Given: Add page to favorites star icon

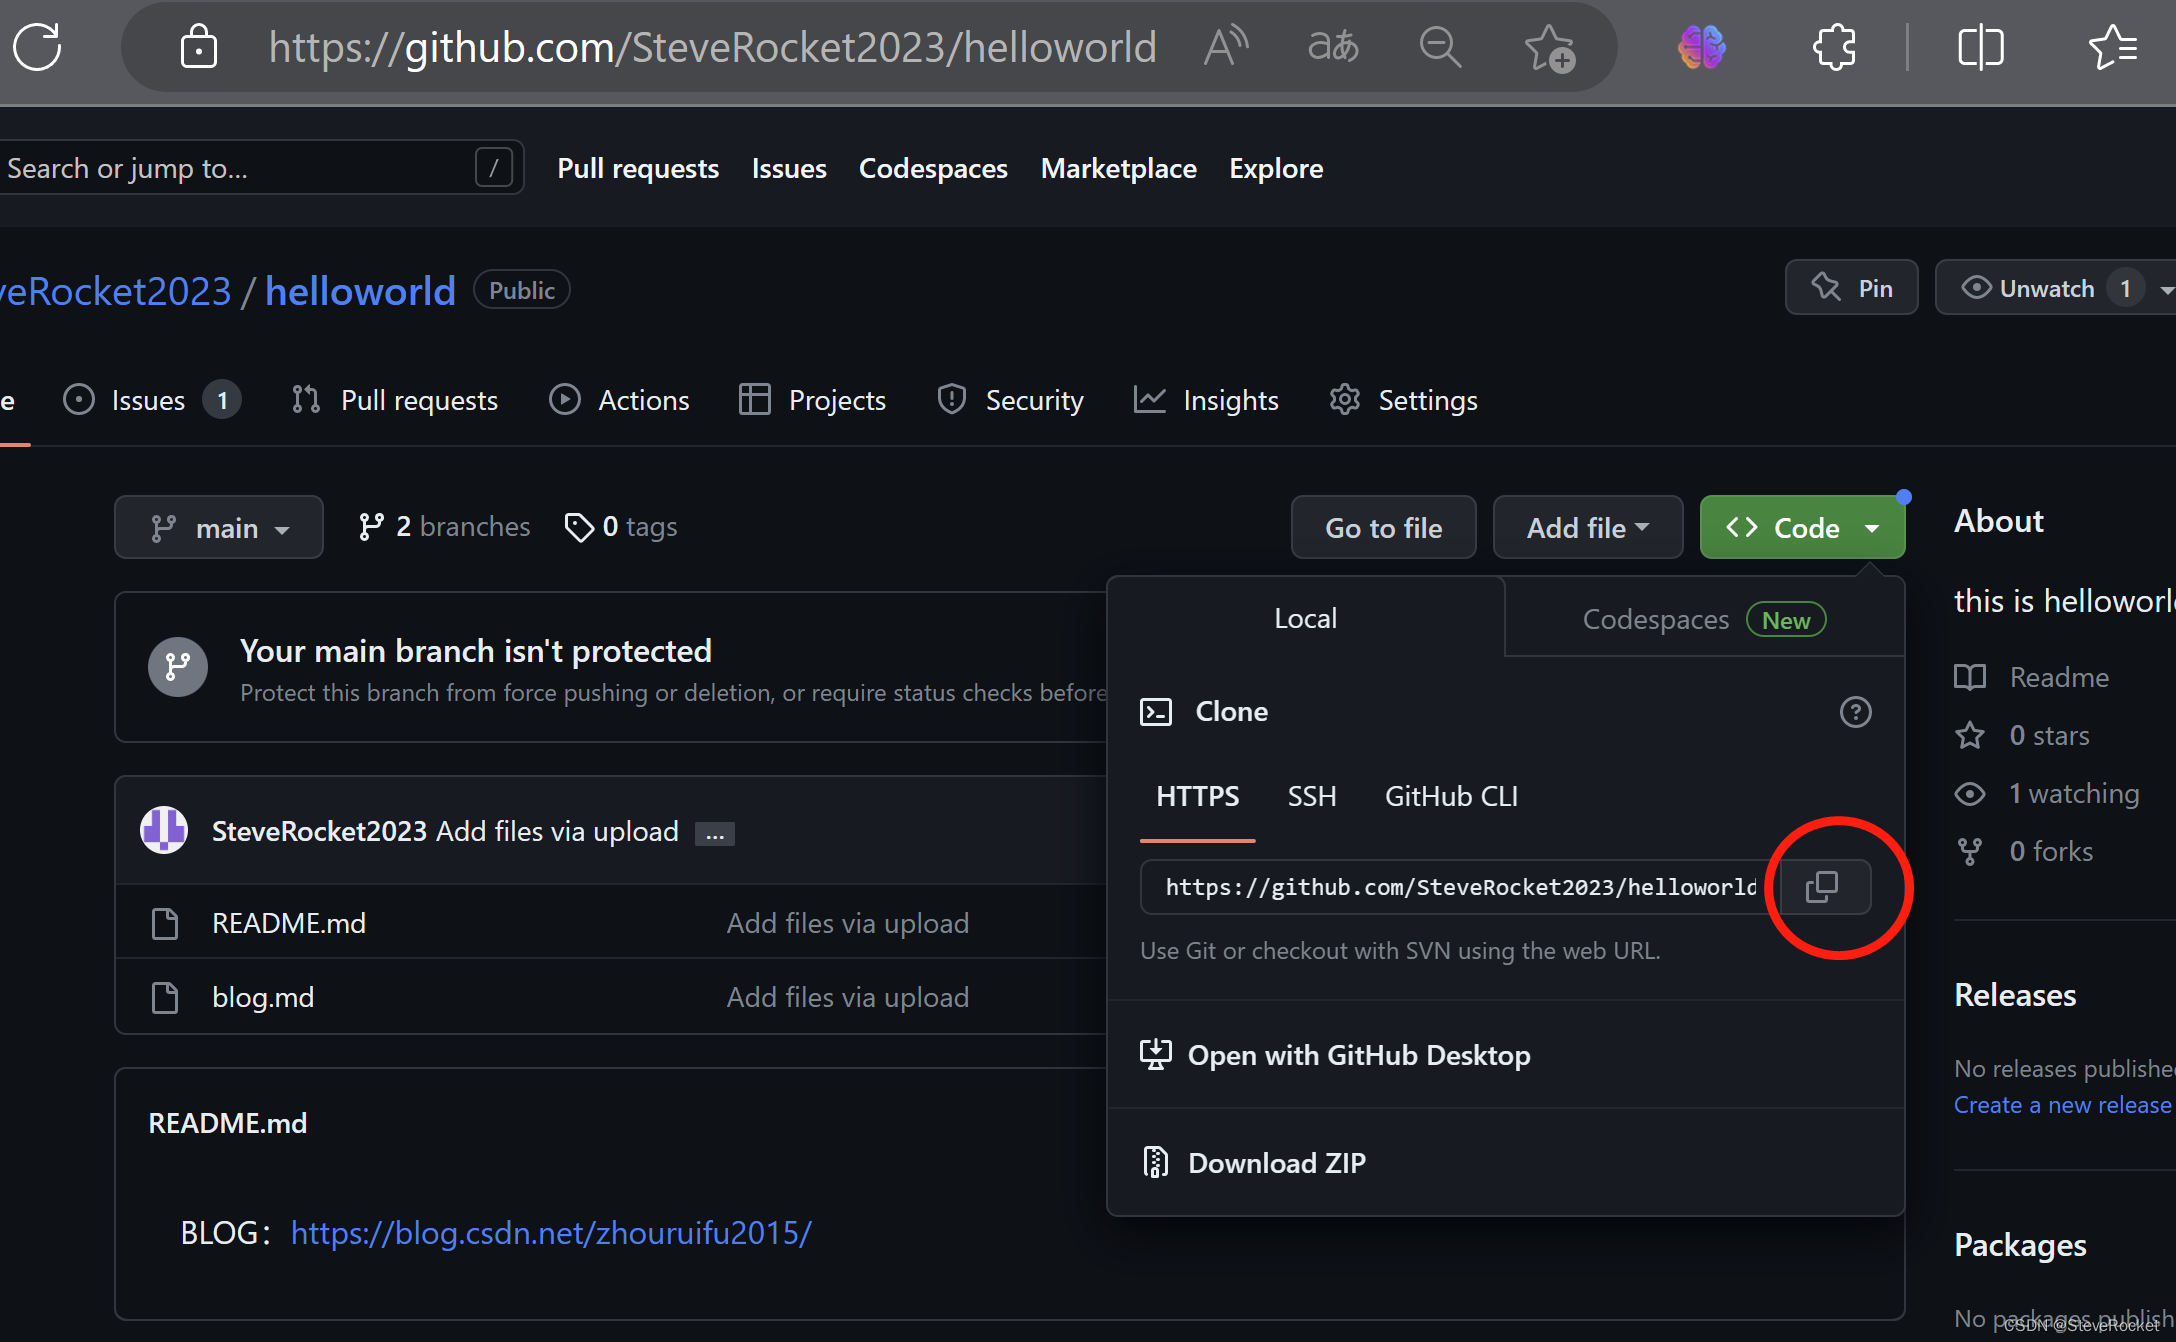Looking at the screenshot, I should [1548, 47].
